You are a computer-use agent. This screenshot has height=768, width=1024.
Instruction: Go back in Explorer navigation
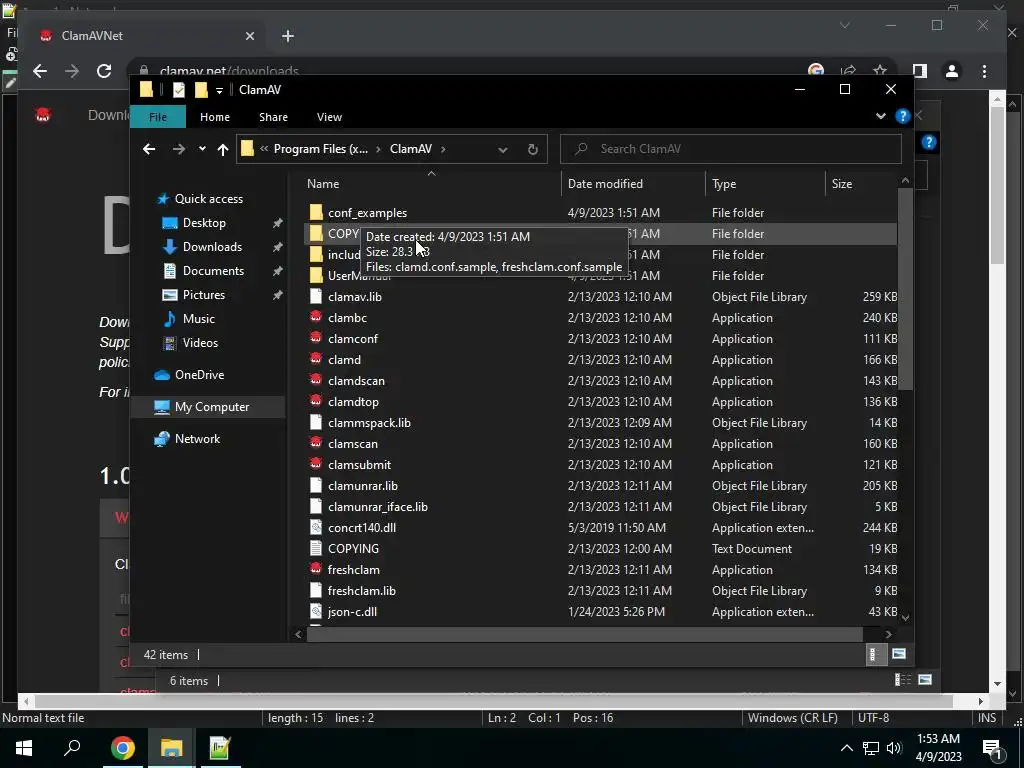(x=149, y=149)
